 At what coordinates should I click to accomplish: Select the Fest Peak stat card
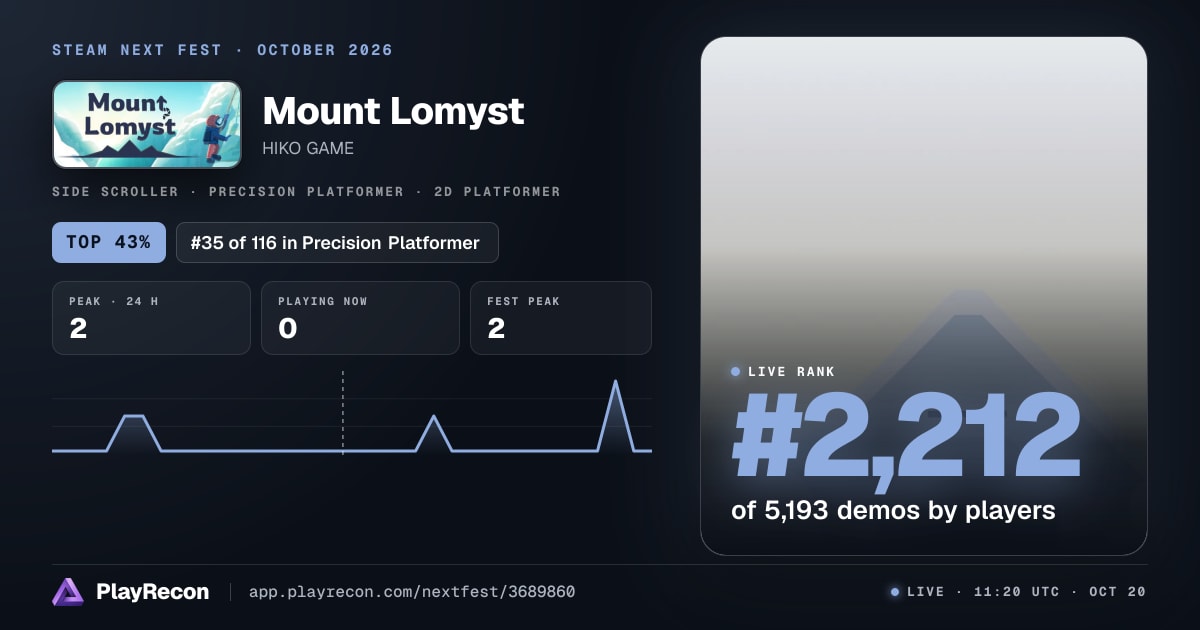(x=560, y=318)
